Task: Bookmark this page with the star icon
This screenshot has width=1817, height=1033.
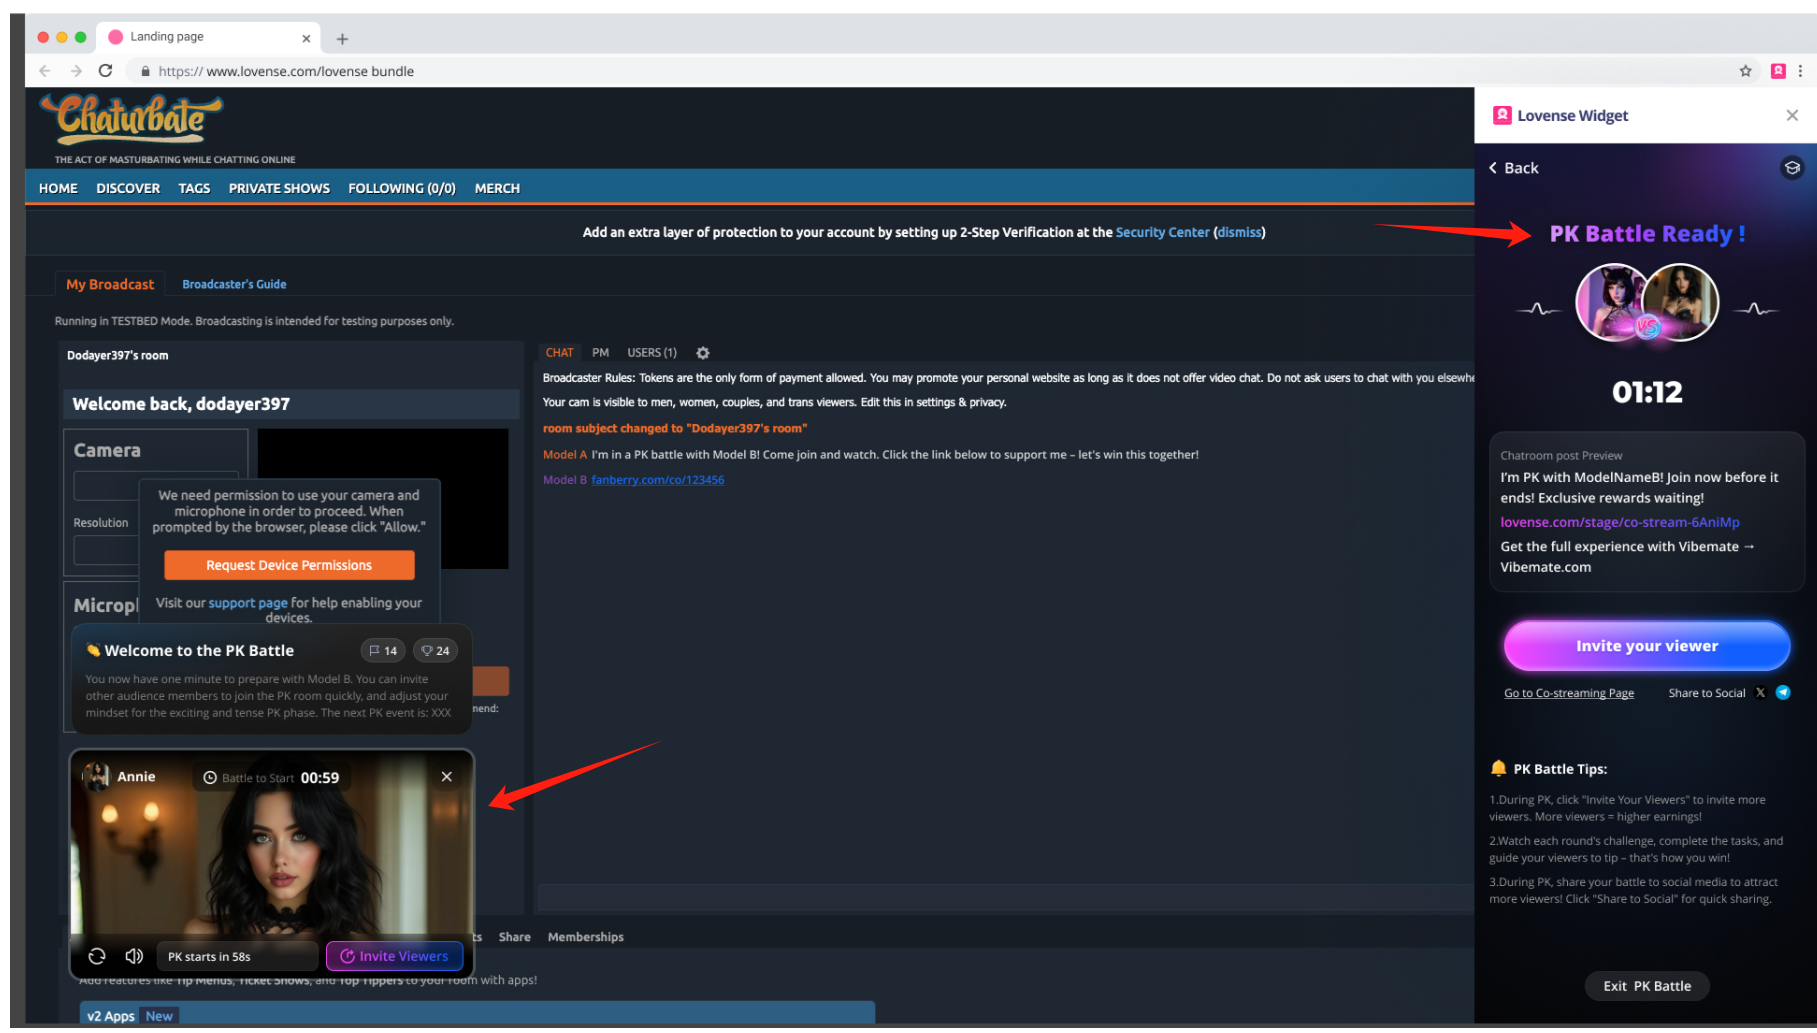Action: (1745, 71)
